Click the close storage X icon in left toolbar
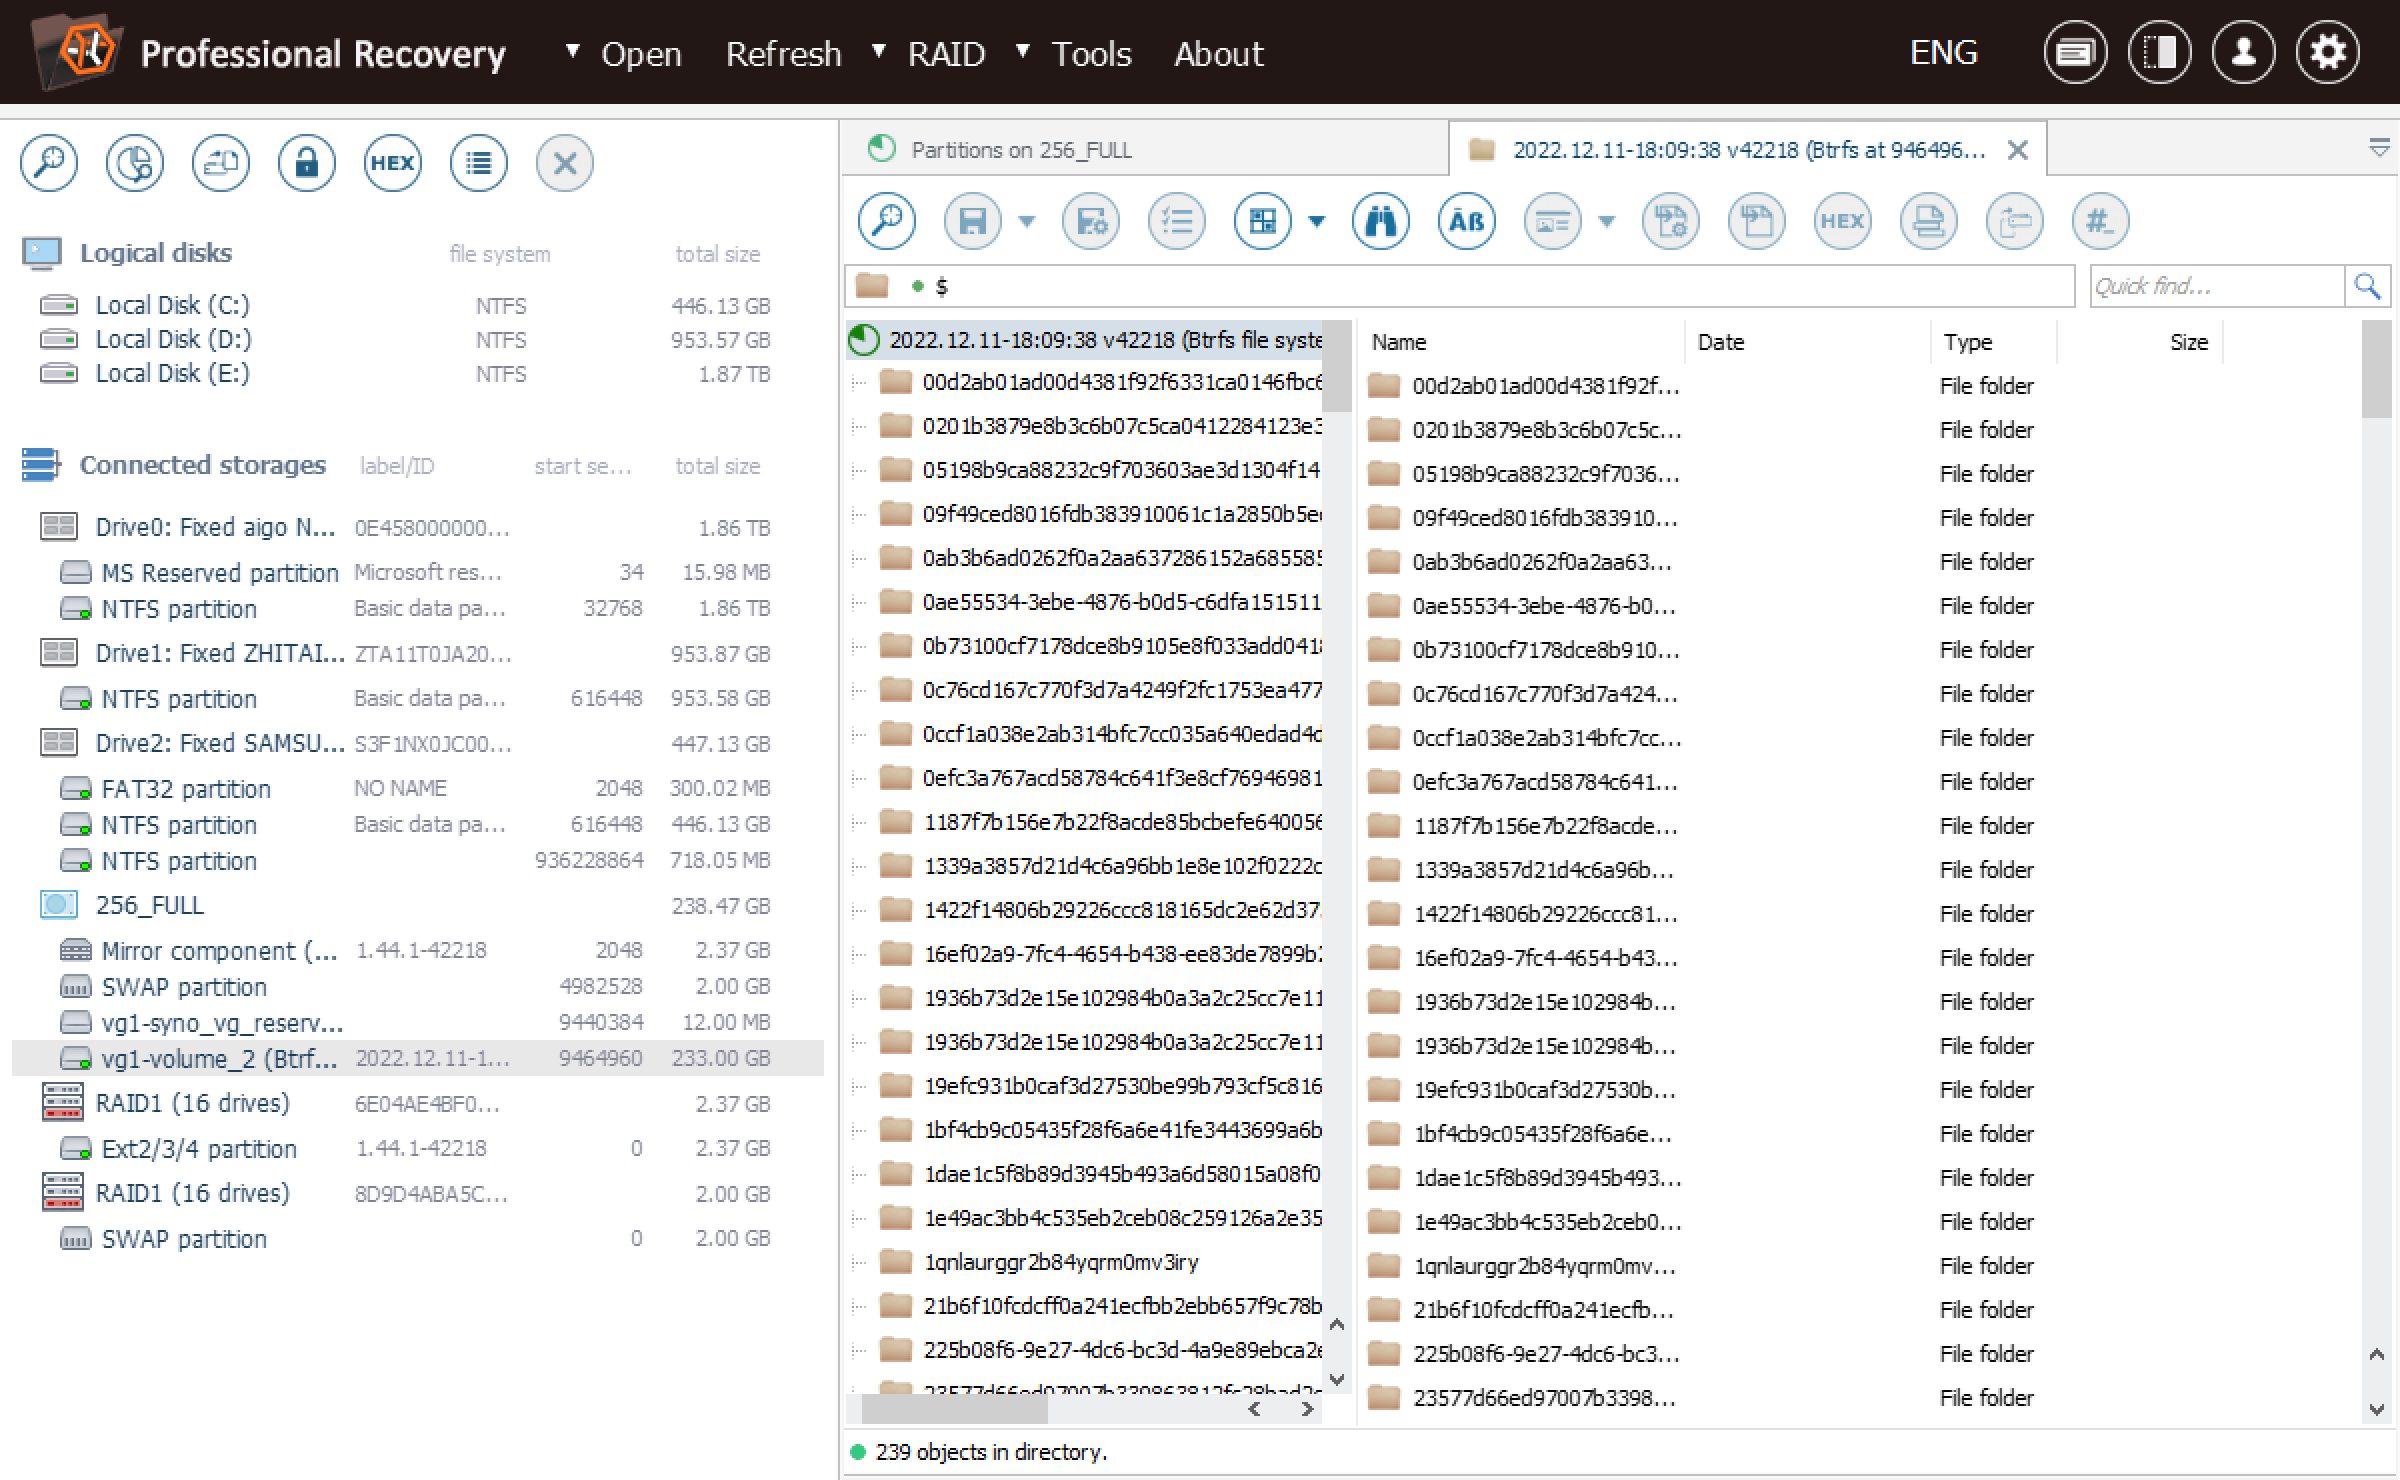2400x1480 pixels. (x=565, y=163)
